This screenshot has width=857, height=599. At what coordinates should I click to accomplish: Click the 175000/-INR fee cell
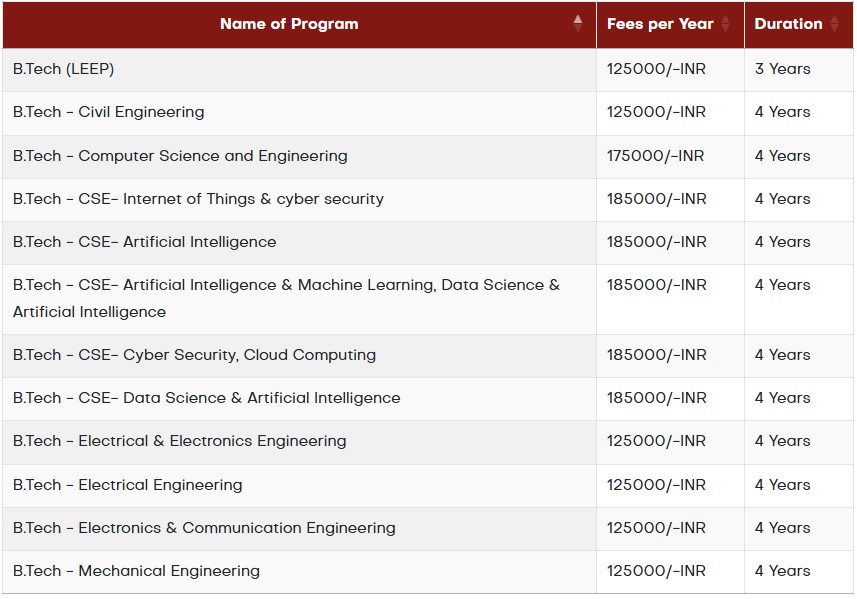[670, 156]
